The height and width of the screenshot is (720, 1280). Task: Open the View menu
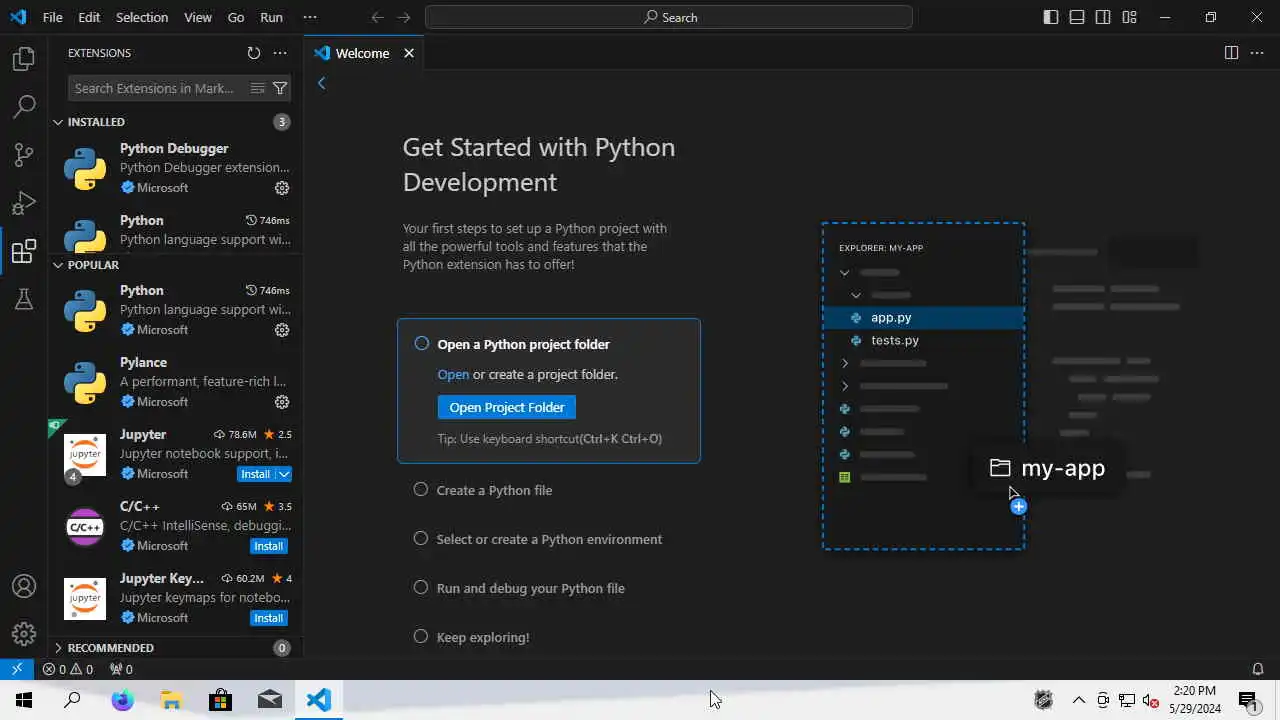pyautogui.click(x=198, y=17)
